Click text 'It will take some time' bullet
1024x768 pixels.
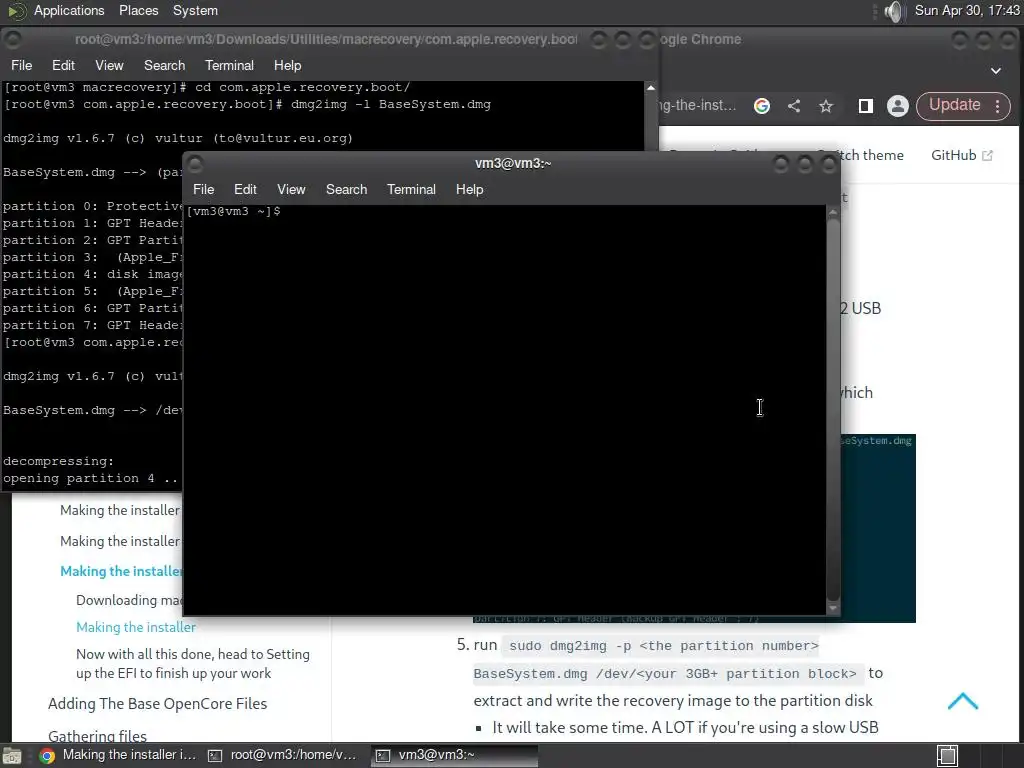pos(685,728)
